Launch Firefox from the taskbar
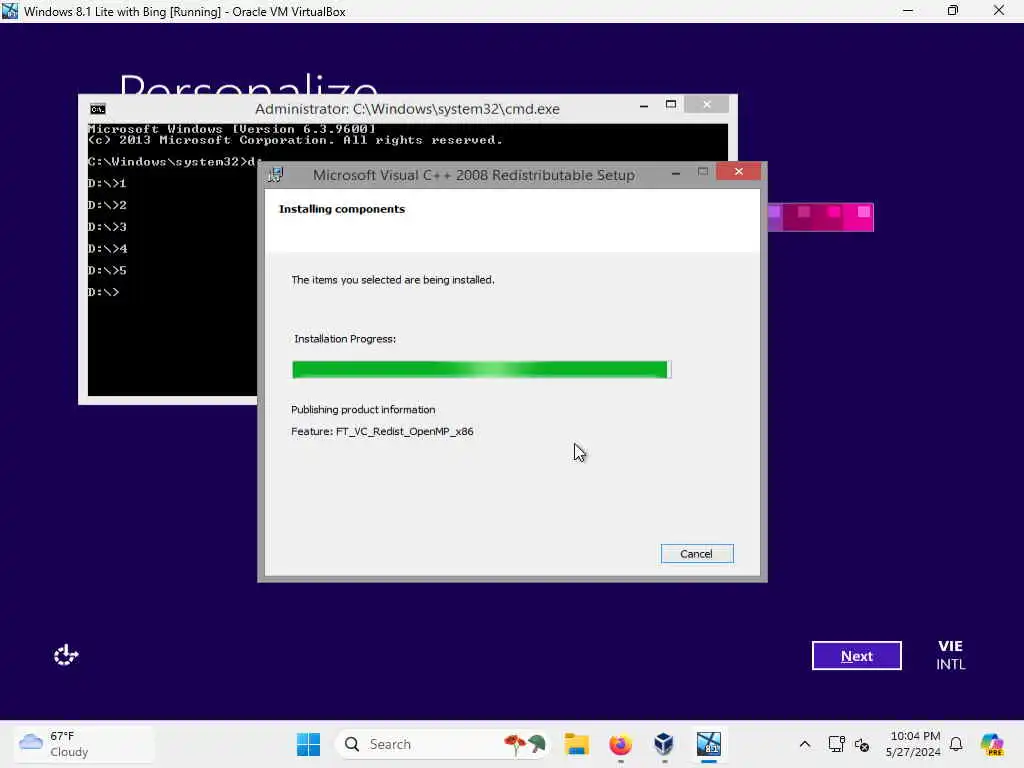This screenshot has height=768, width=1024. coord(620,744)
